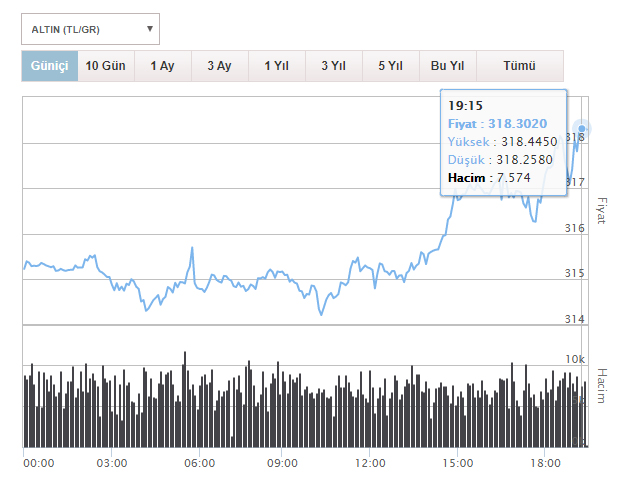This screenshot has width=621, height=494.
Task: Click the 15:00 time axis label
Action: coord(458,463)
